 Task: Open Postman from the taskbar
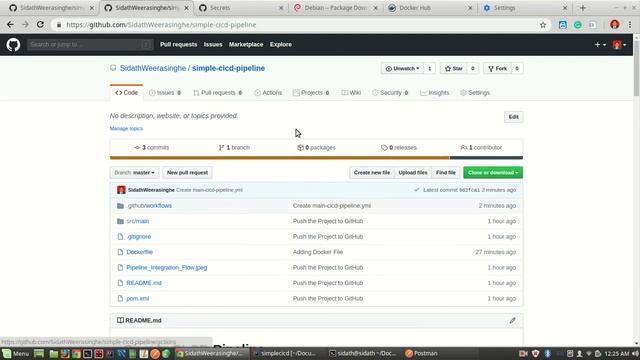(x=421, y=353)
